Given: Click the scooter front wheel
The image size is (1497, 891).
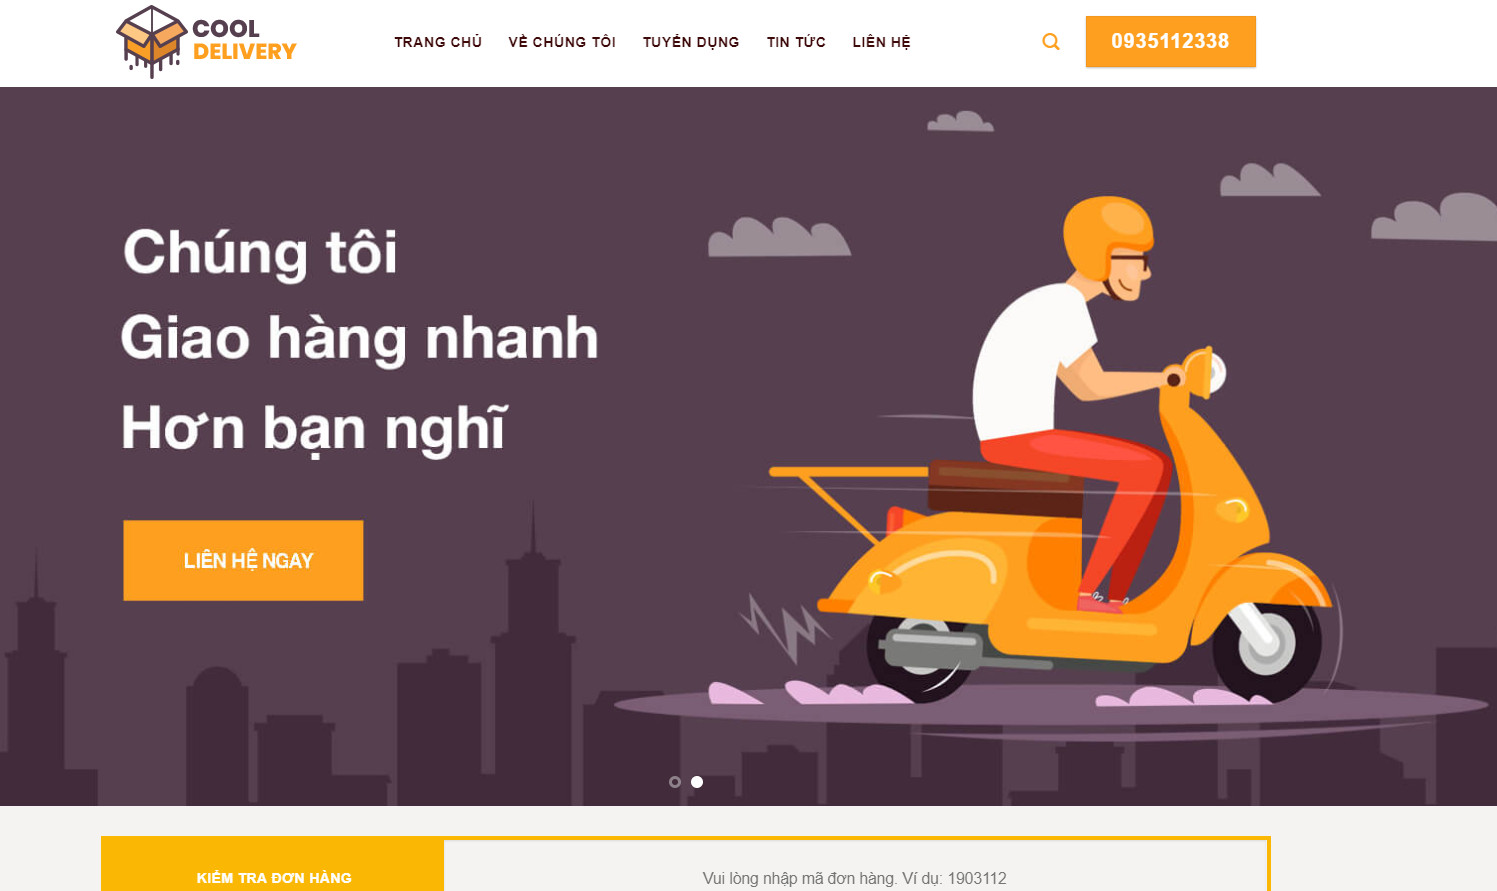Looking at the screenshot, I should pos(1267,640).
